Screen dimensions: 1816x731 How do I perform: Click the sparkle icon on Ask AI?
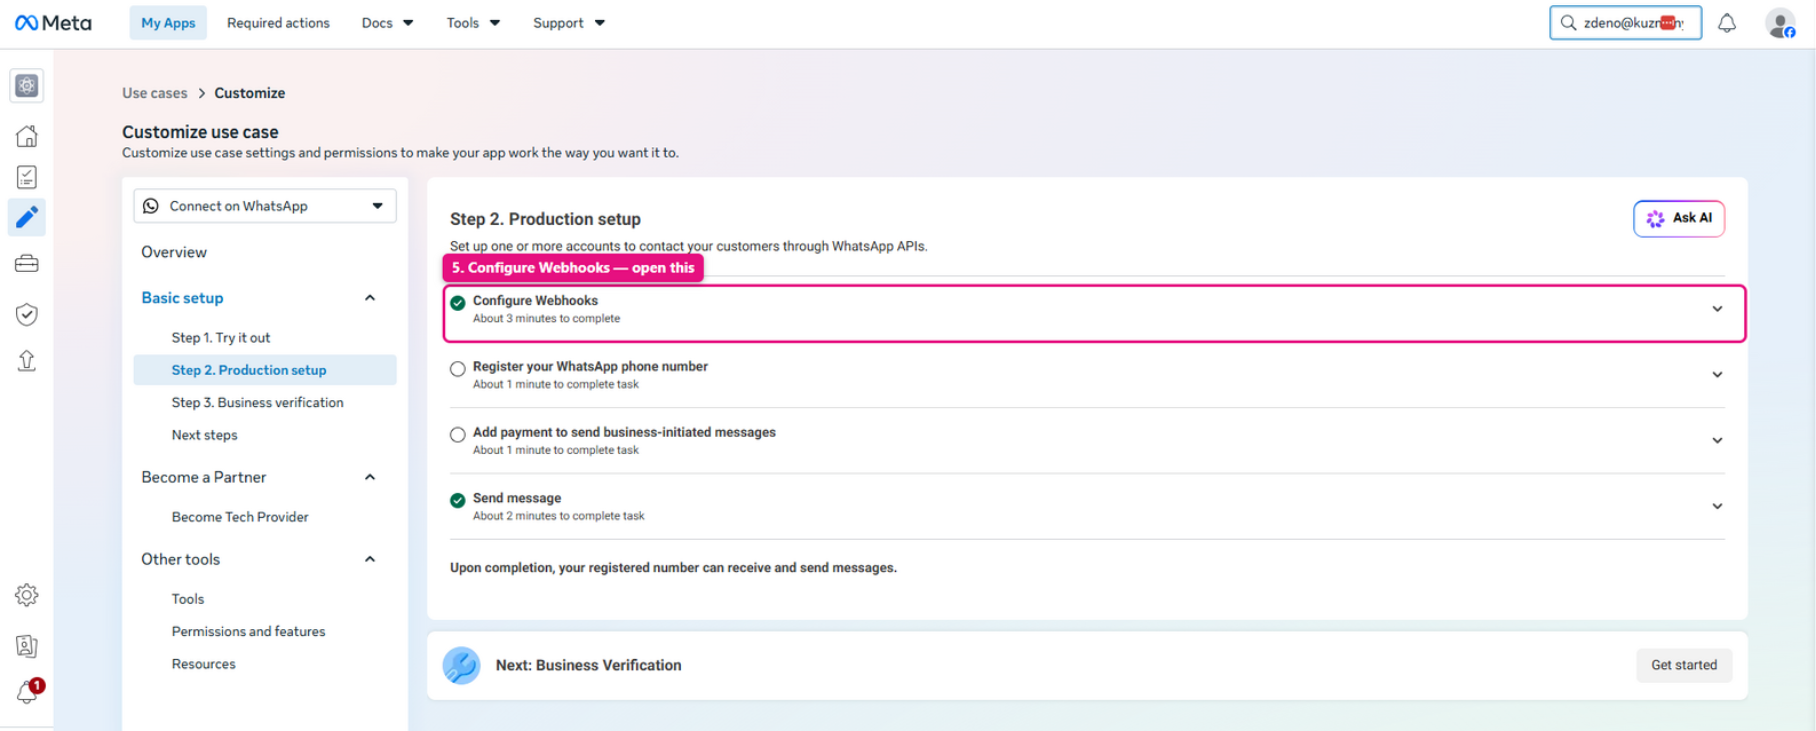click(x=1656, y=218)
